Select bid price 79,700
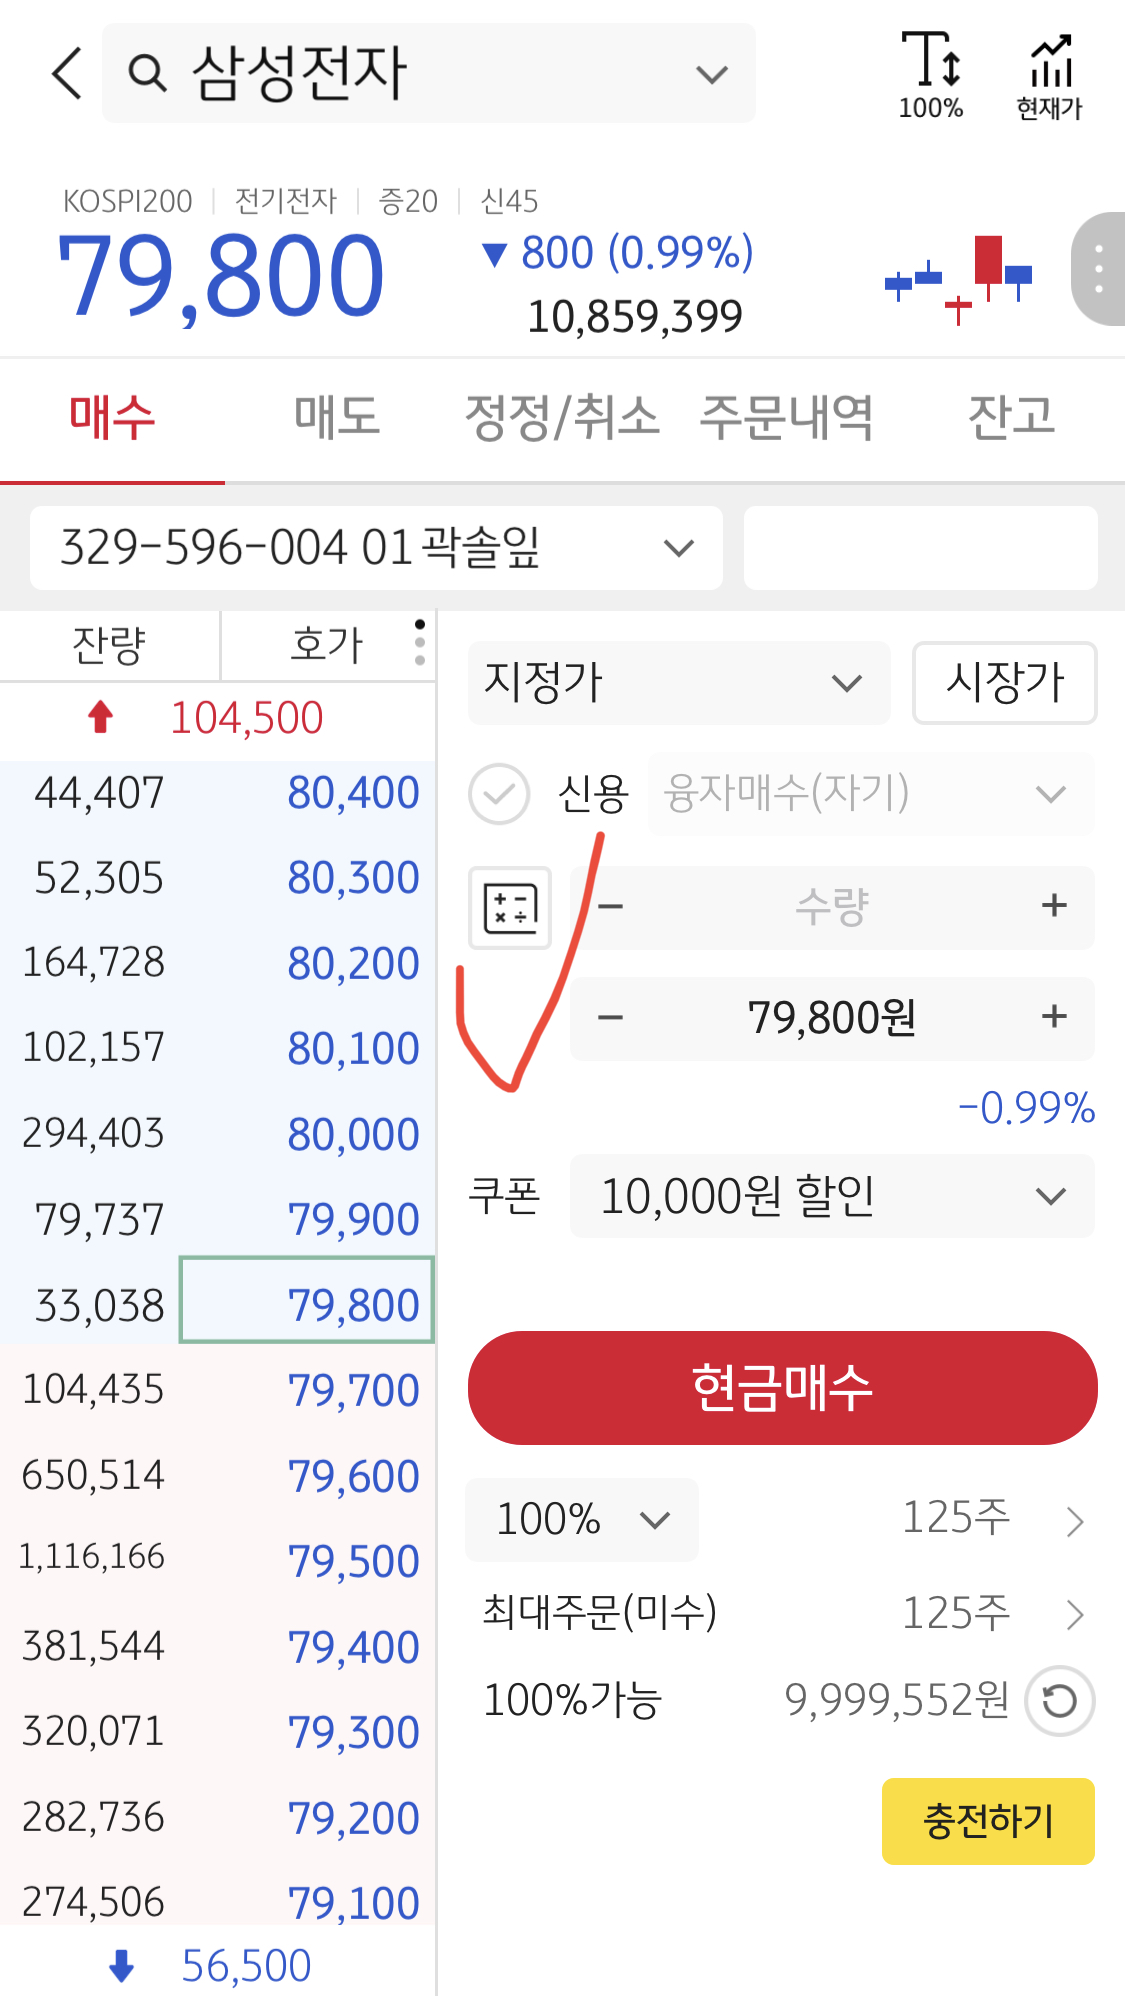 tap(353, 1391)
